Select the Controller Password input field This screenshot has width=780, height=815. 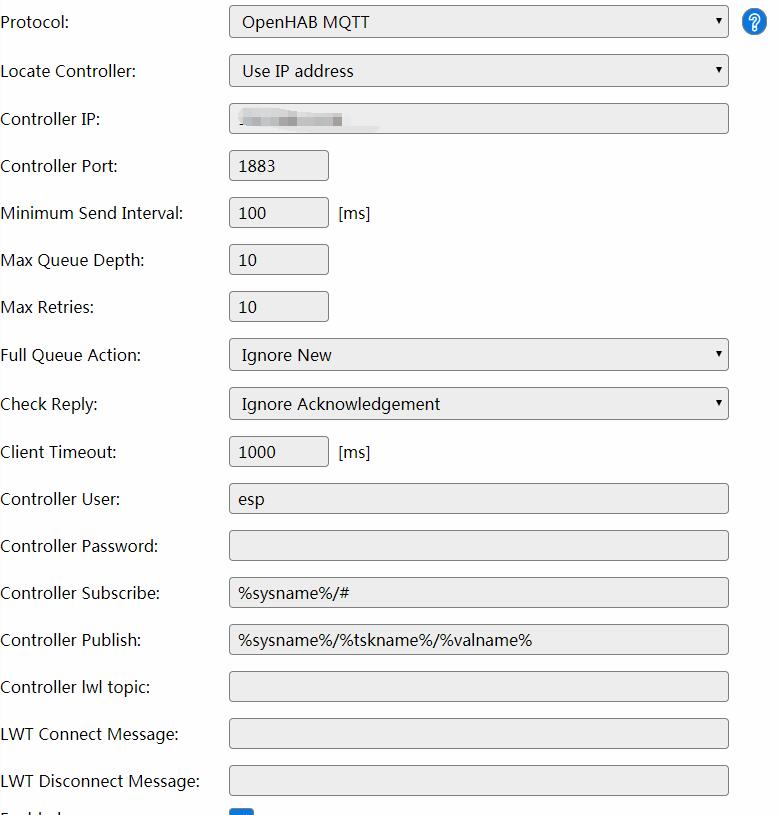click(478, 545)
